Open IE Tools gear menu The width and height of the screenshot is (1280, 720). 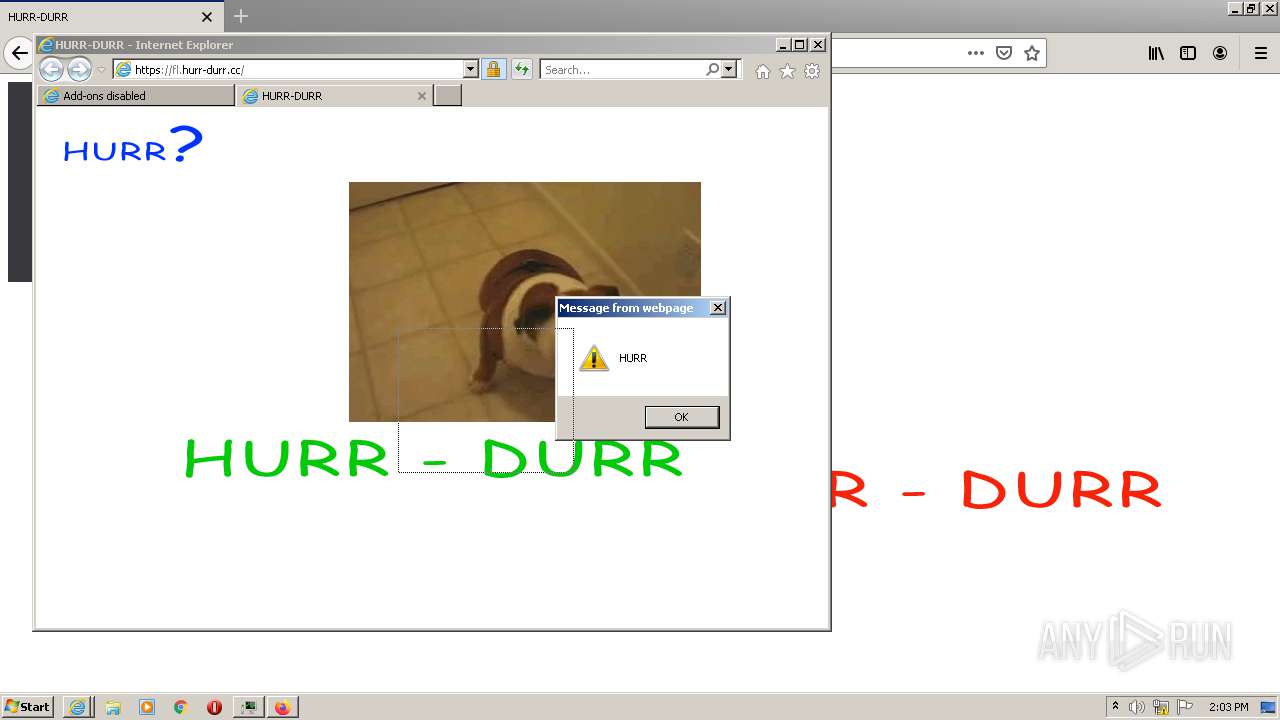pos(812,71)
